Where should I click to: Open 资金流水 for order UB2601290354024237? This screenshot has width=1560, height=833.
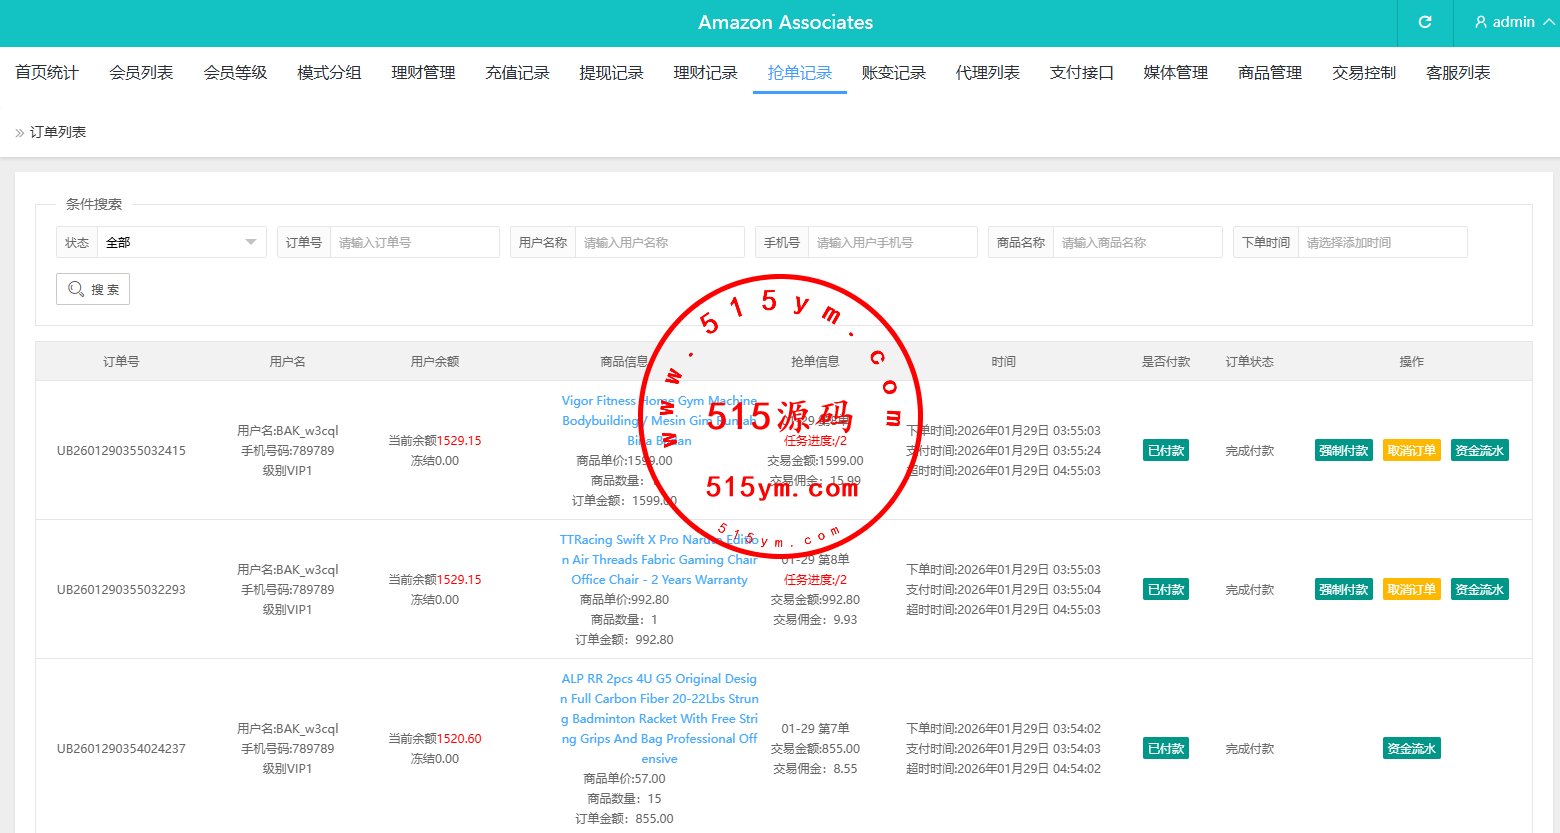tap(1411, 749)
